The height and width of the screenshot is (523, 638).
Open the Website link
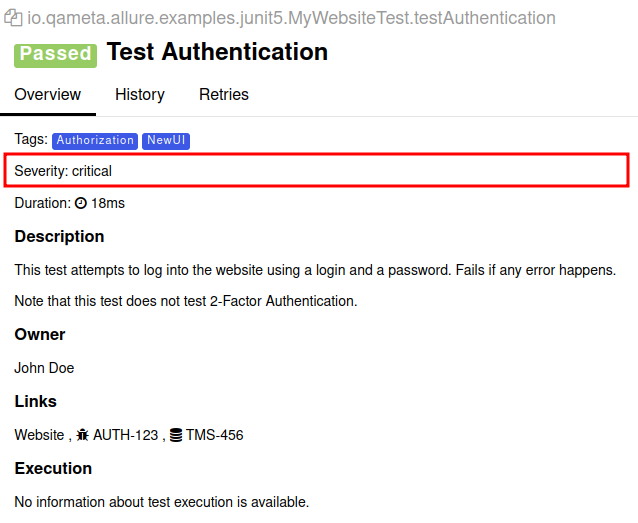[x=40, y=435]
